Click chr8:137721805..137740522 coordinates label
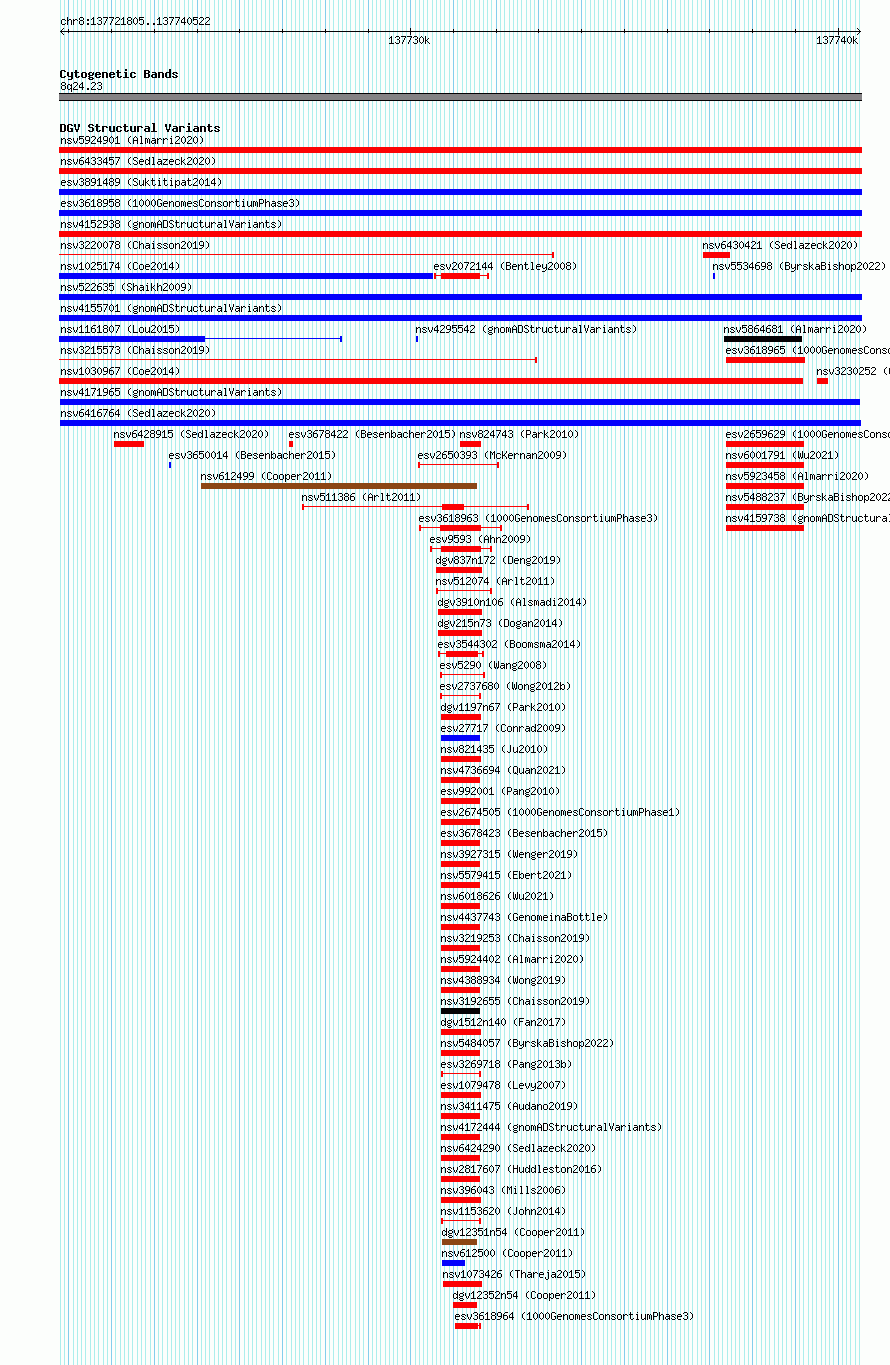The height and width of the screenshot is (1365, 890). coord(135,21)
